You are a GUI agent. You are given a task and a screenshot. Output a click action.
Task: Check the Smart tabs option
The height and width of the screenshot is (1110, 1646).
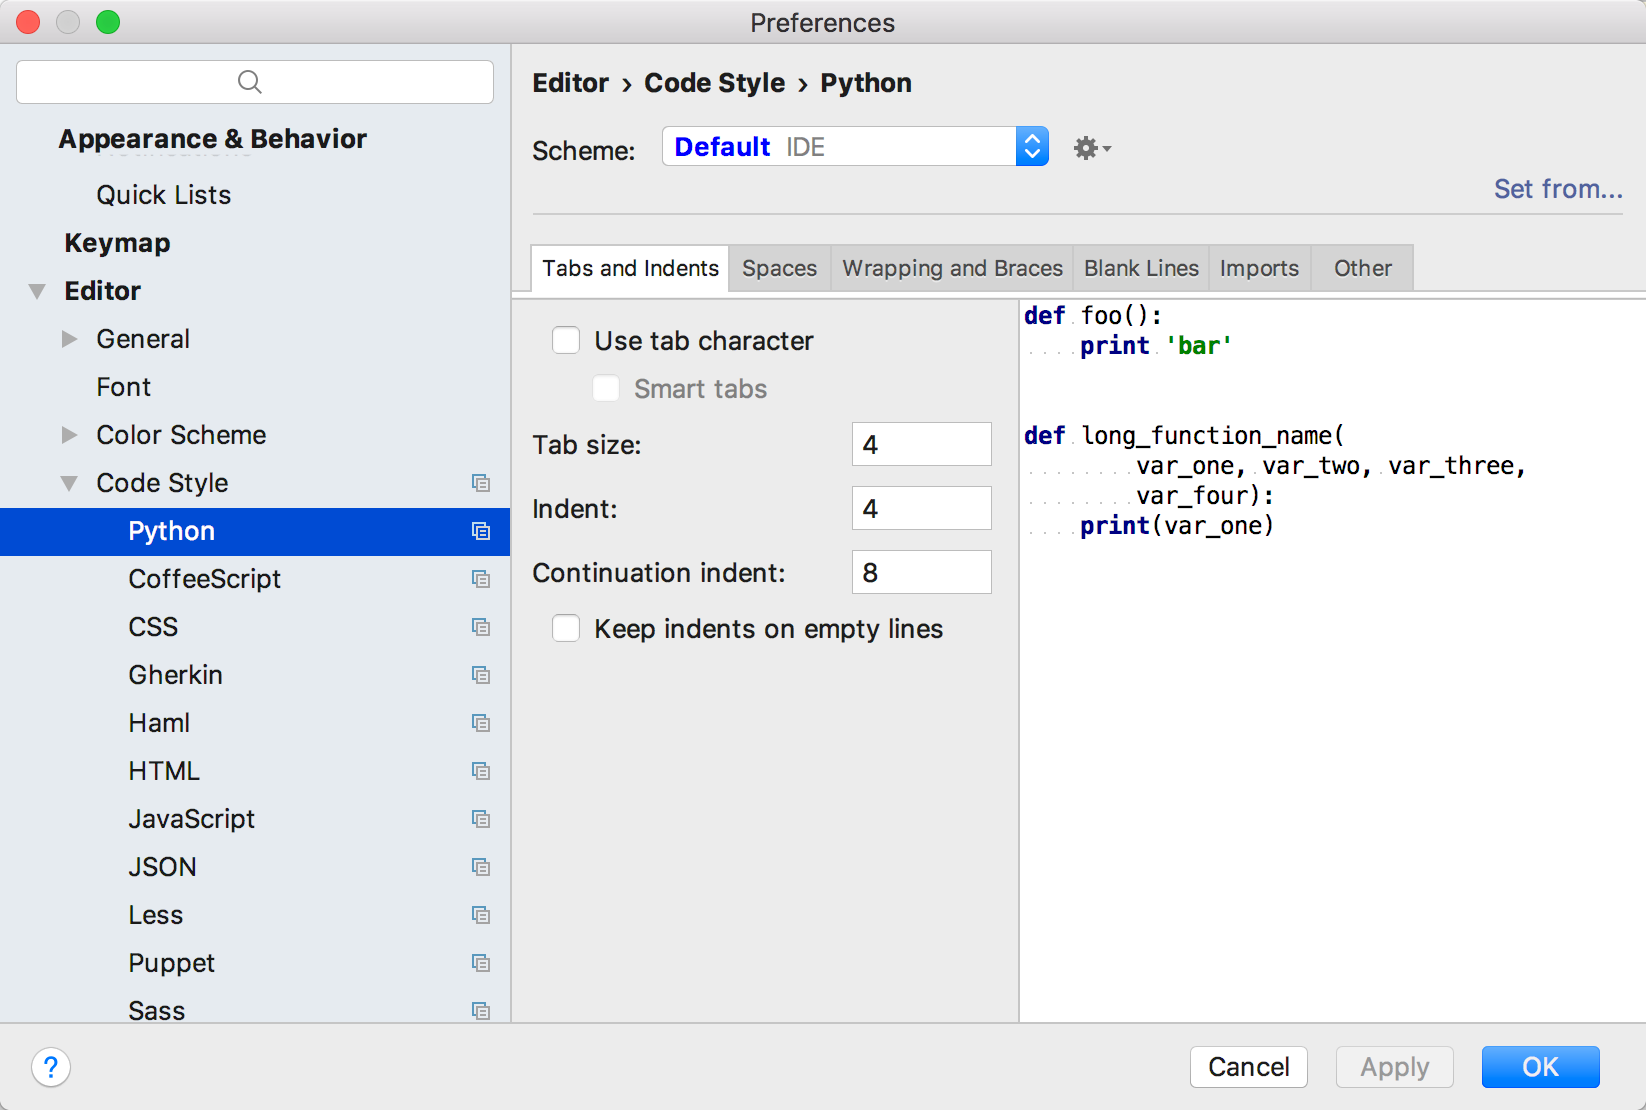click(606, 389)
